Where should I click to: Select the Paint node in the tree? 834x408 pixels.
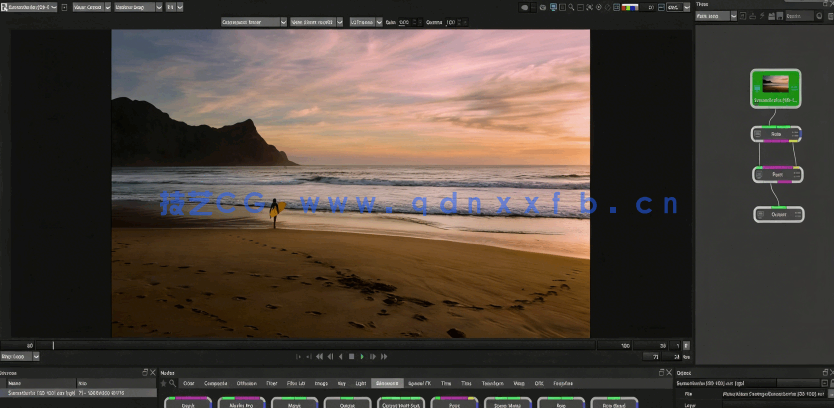(x=776, y=174)
